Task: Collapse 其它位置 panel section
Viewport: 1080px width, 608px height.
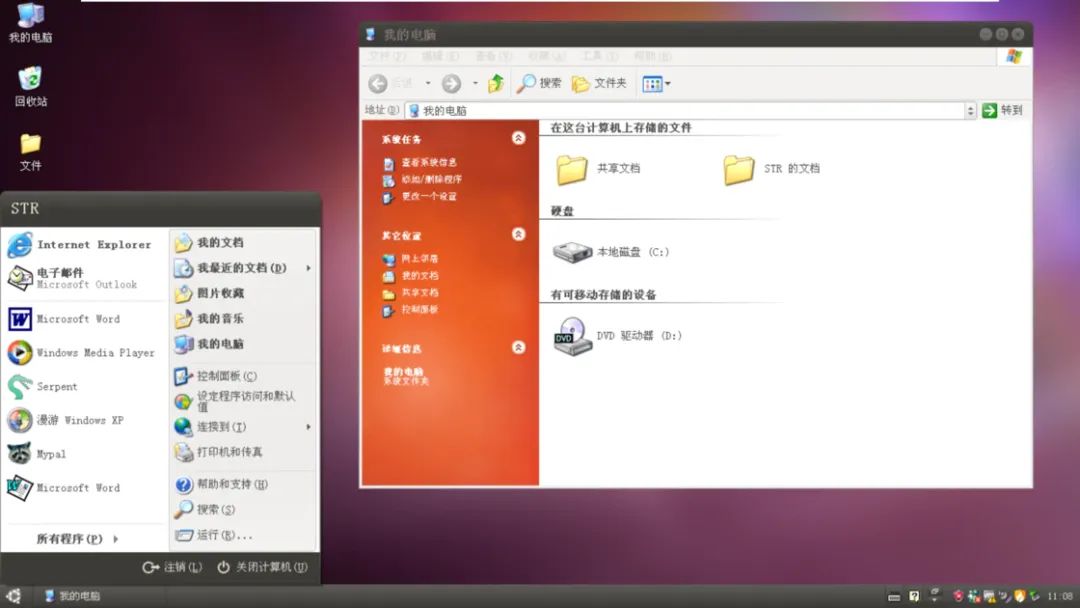Action: pyautogui.click(x=519, y=234)
